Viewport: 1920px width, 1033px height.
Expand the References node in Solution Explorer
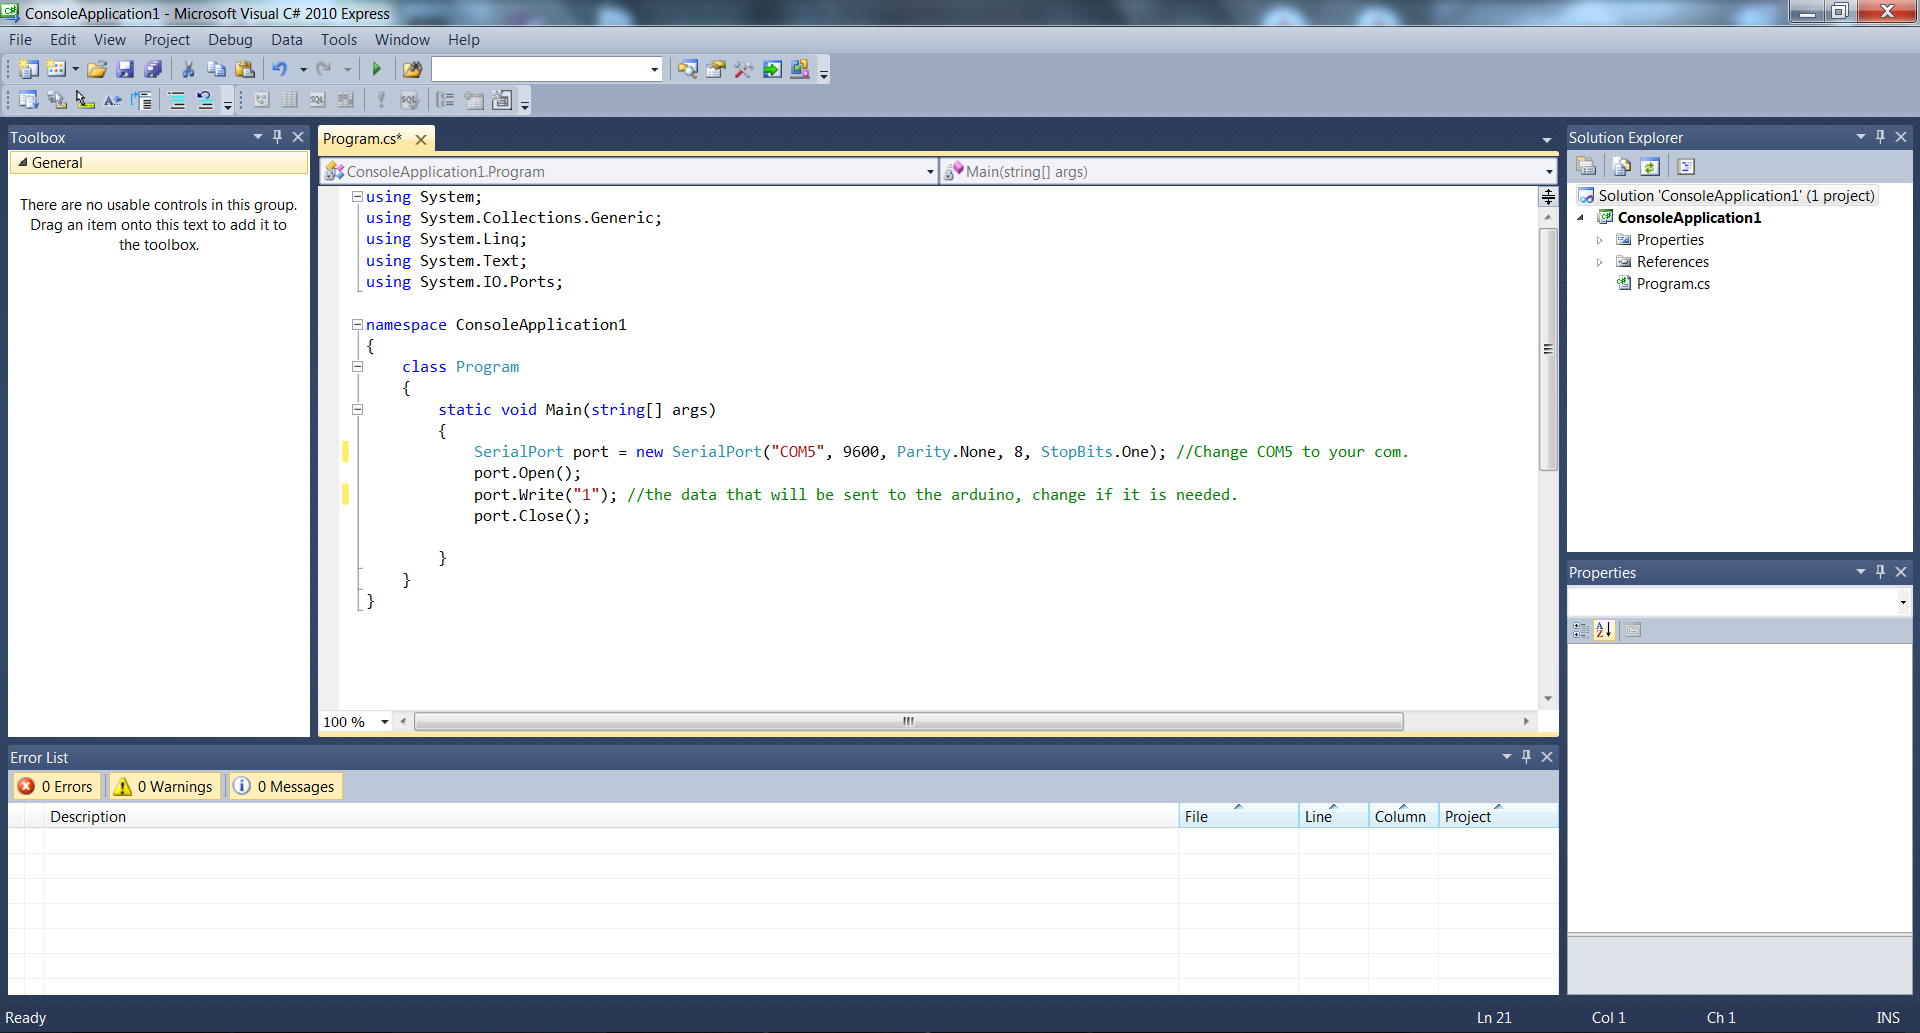pos(1601,262)
